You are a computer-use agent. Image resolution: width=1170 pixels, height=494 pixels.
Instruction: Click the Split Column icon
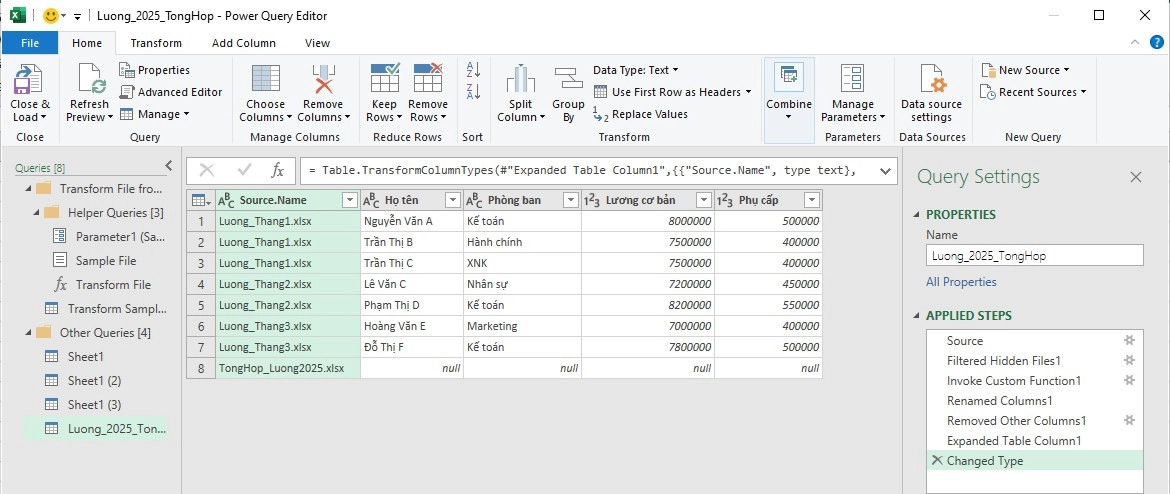(x=521, y=80)
